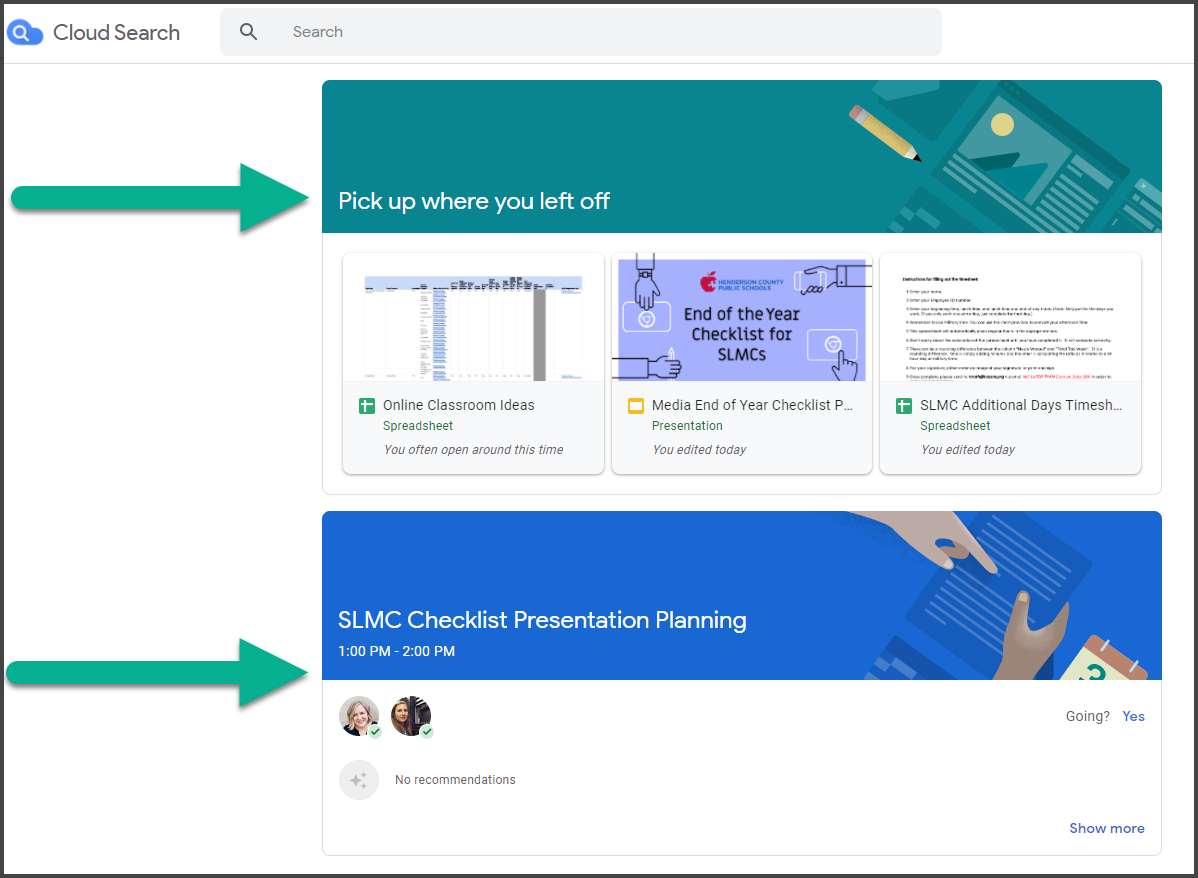Click the green checkmark on the first attendee

[374, 731]
